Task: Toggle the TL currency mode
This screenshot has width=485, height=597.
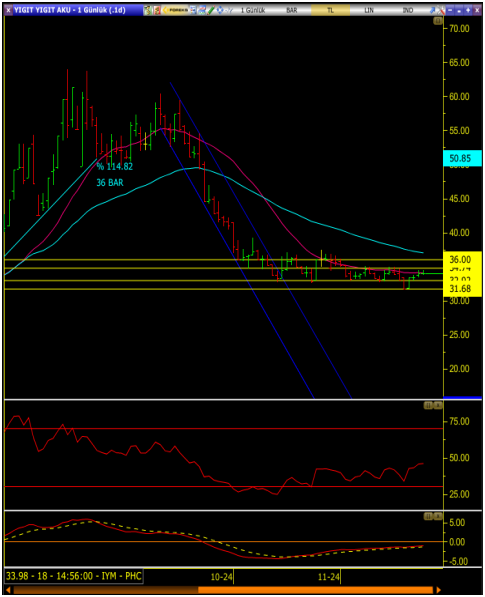Action: (330, 10)
